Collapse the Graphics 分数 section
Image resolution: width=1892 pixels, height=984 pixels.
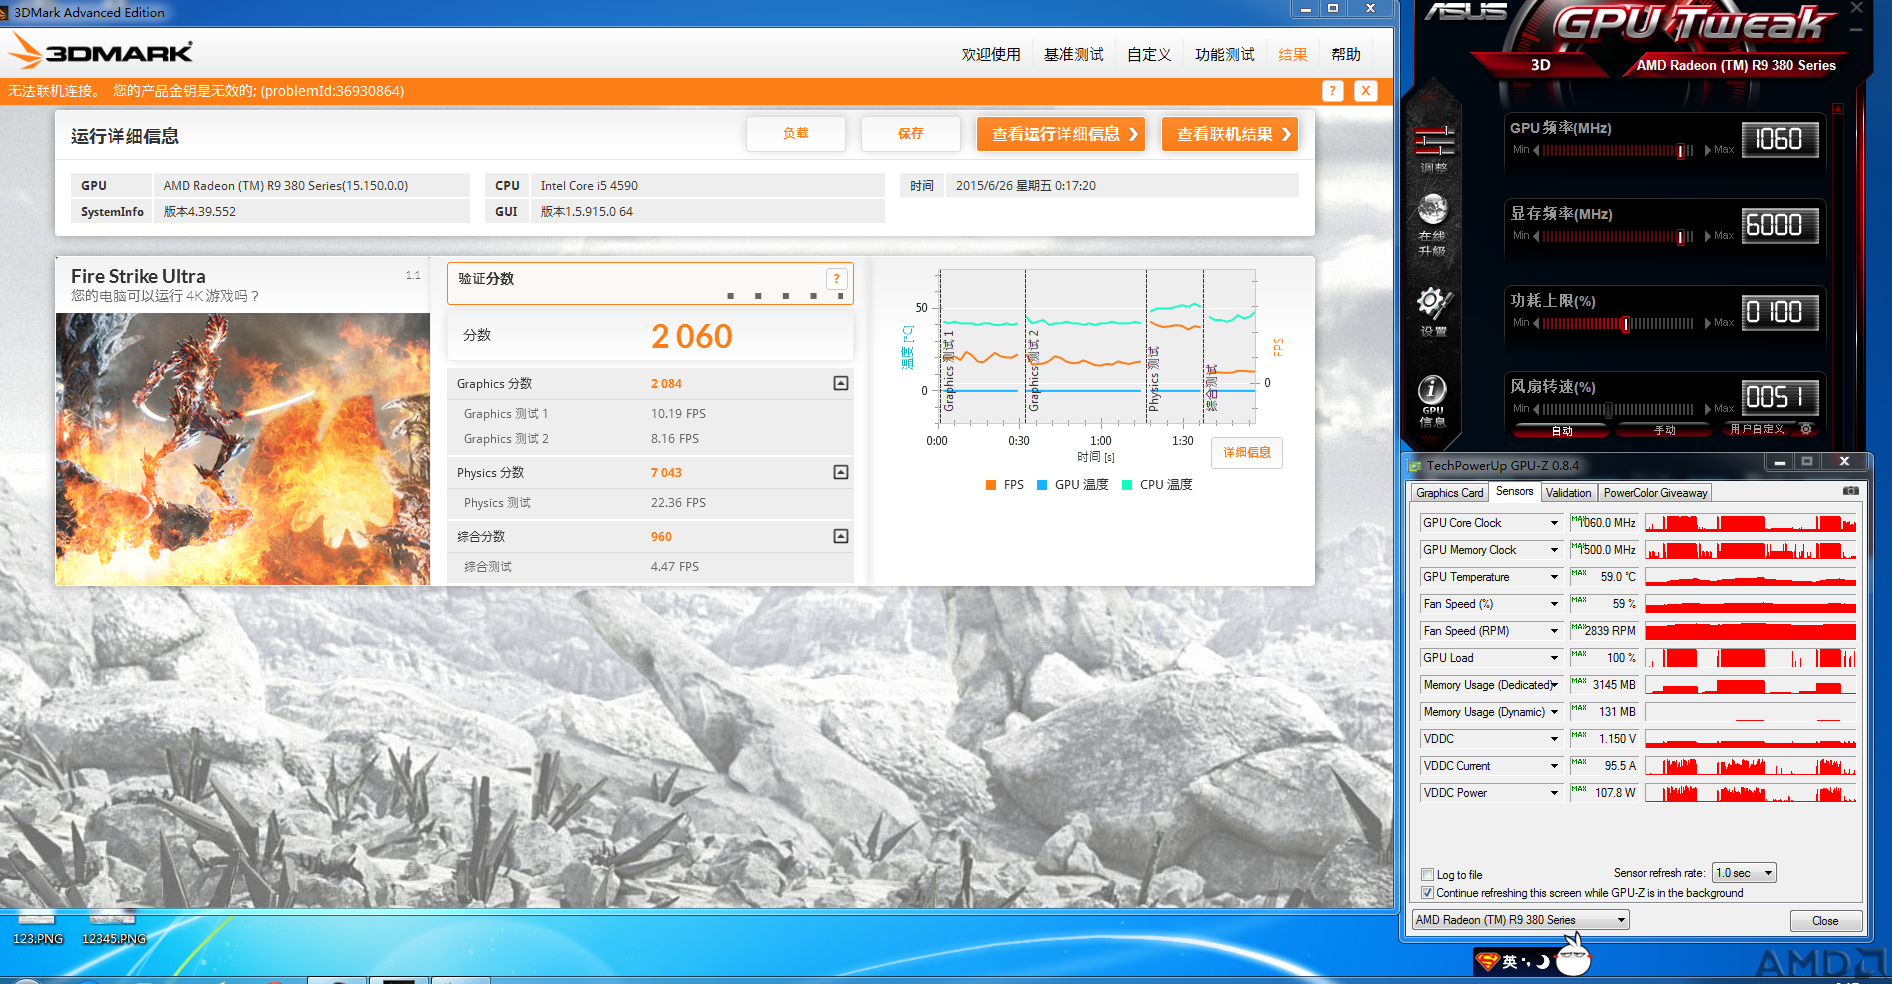pos(841,383)
